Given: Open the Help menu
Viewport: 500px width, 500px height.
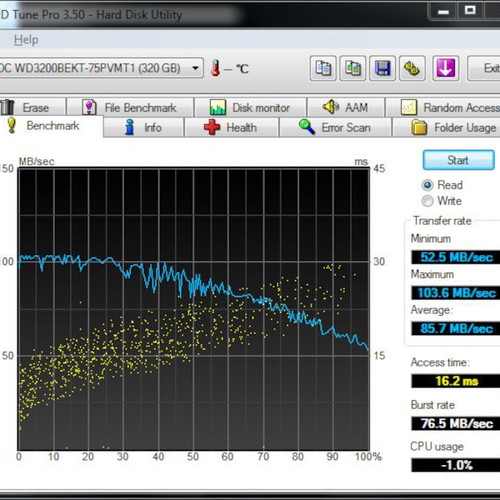Looking at the screenshot, I should [x=26, y=40].
